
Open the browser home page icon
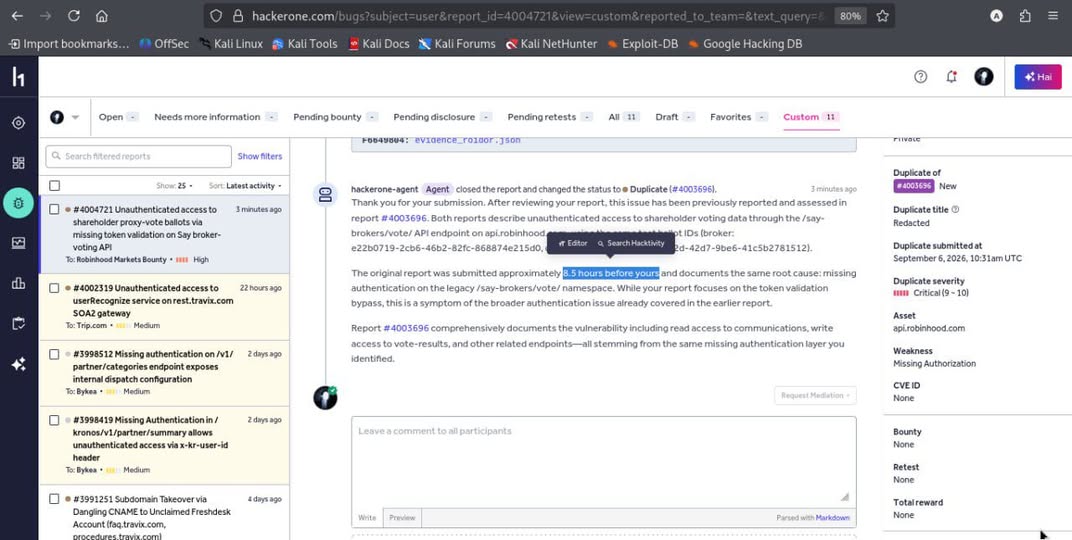click(x=102, y=16)
